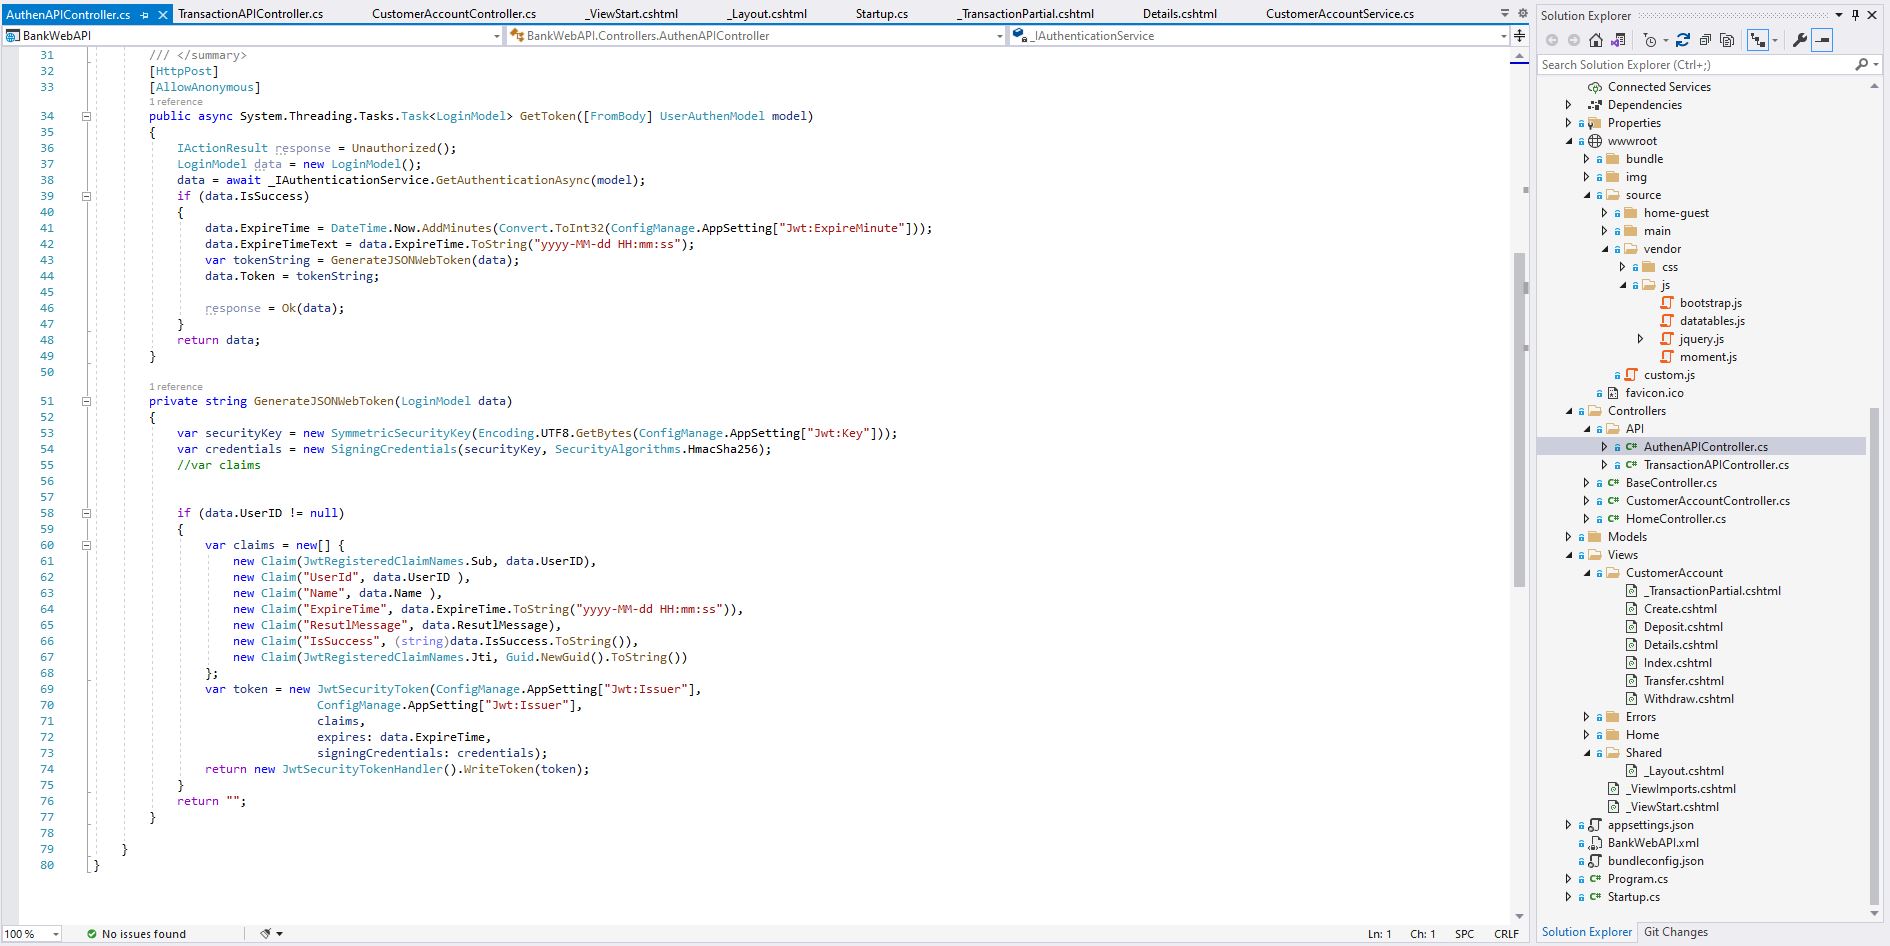Toggle Sync with Active Document
Image resolution: width=1890 pixels, height=946 pixels.
tap(1758, 40)
